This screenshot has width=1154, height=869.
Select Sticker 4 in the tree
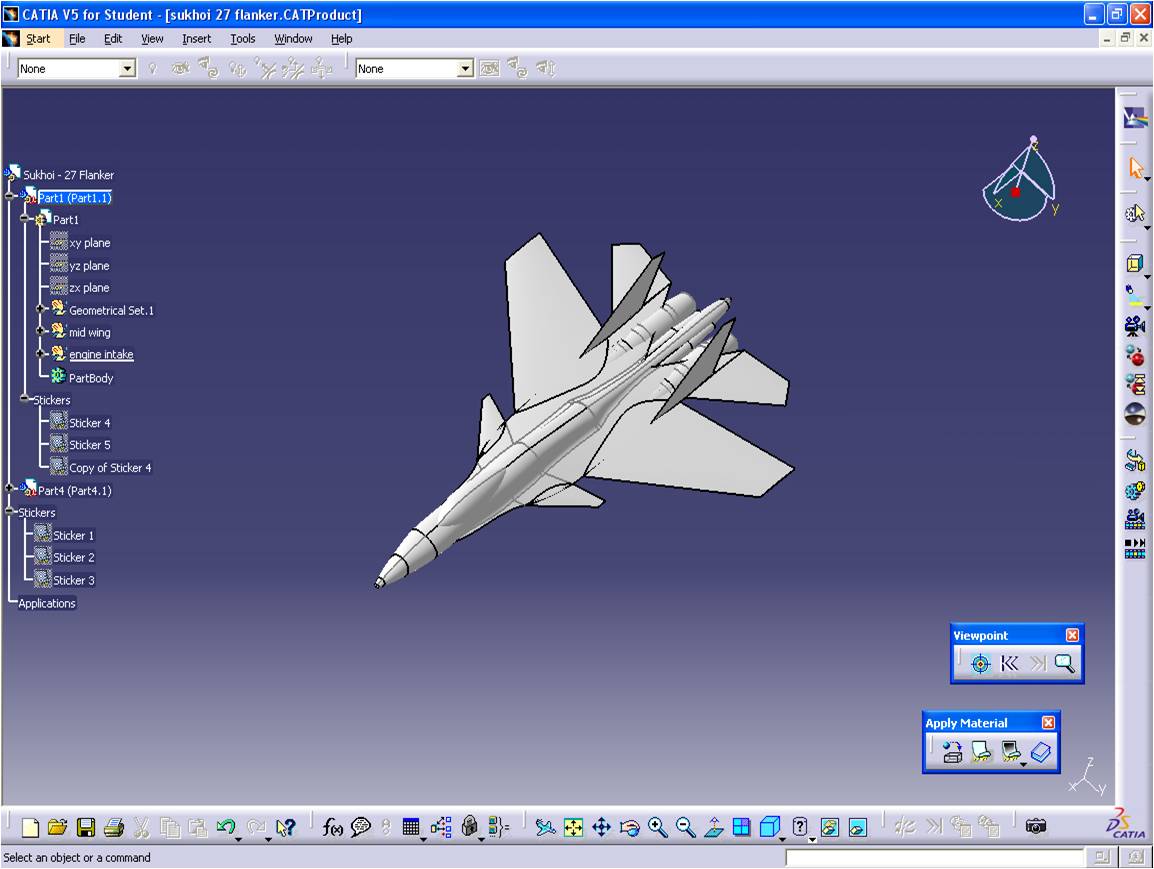coord(90,423)
